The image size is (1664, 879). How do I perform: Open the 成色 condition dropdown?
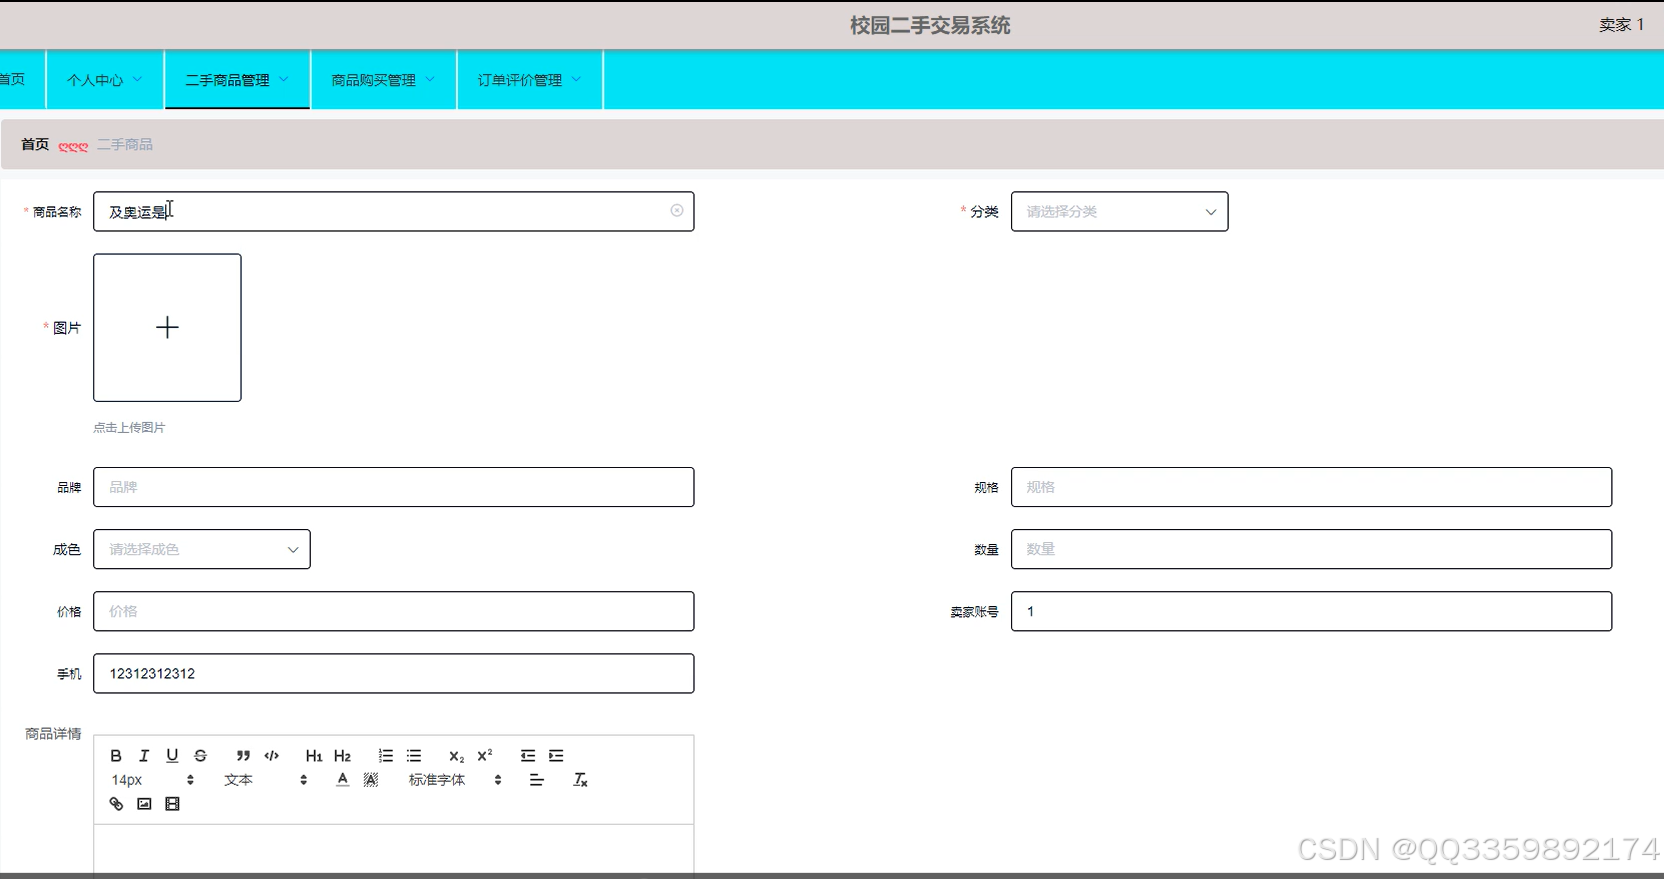coord(202,549)
